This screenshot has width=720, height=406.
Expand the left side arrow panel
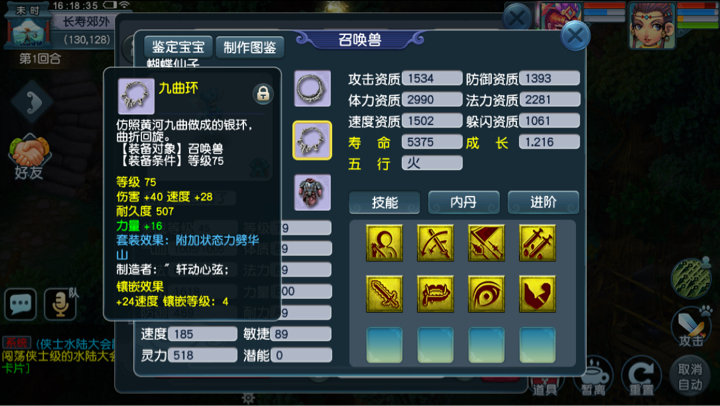pyautogui.click(x=31, y=102)
